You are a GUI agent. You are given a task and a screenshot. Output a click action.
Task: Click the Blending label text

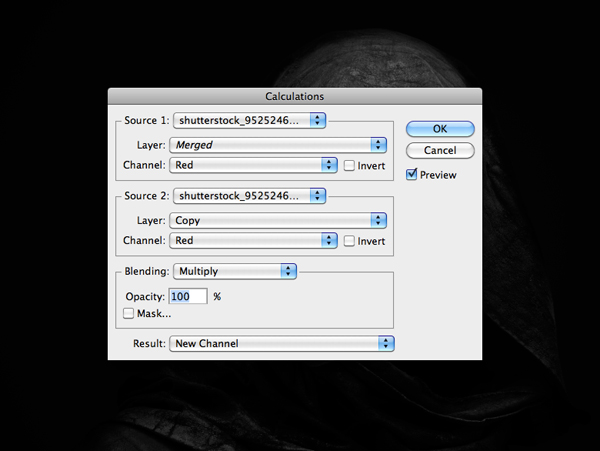click(x=145, y=271)
